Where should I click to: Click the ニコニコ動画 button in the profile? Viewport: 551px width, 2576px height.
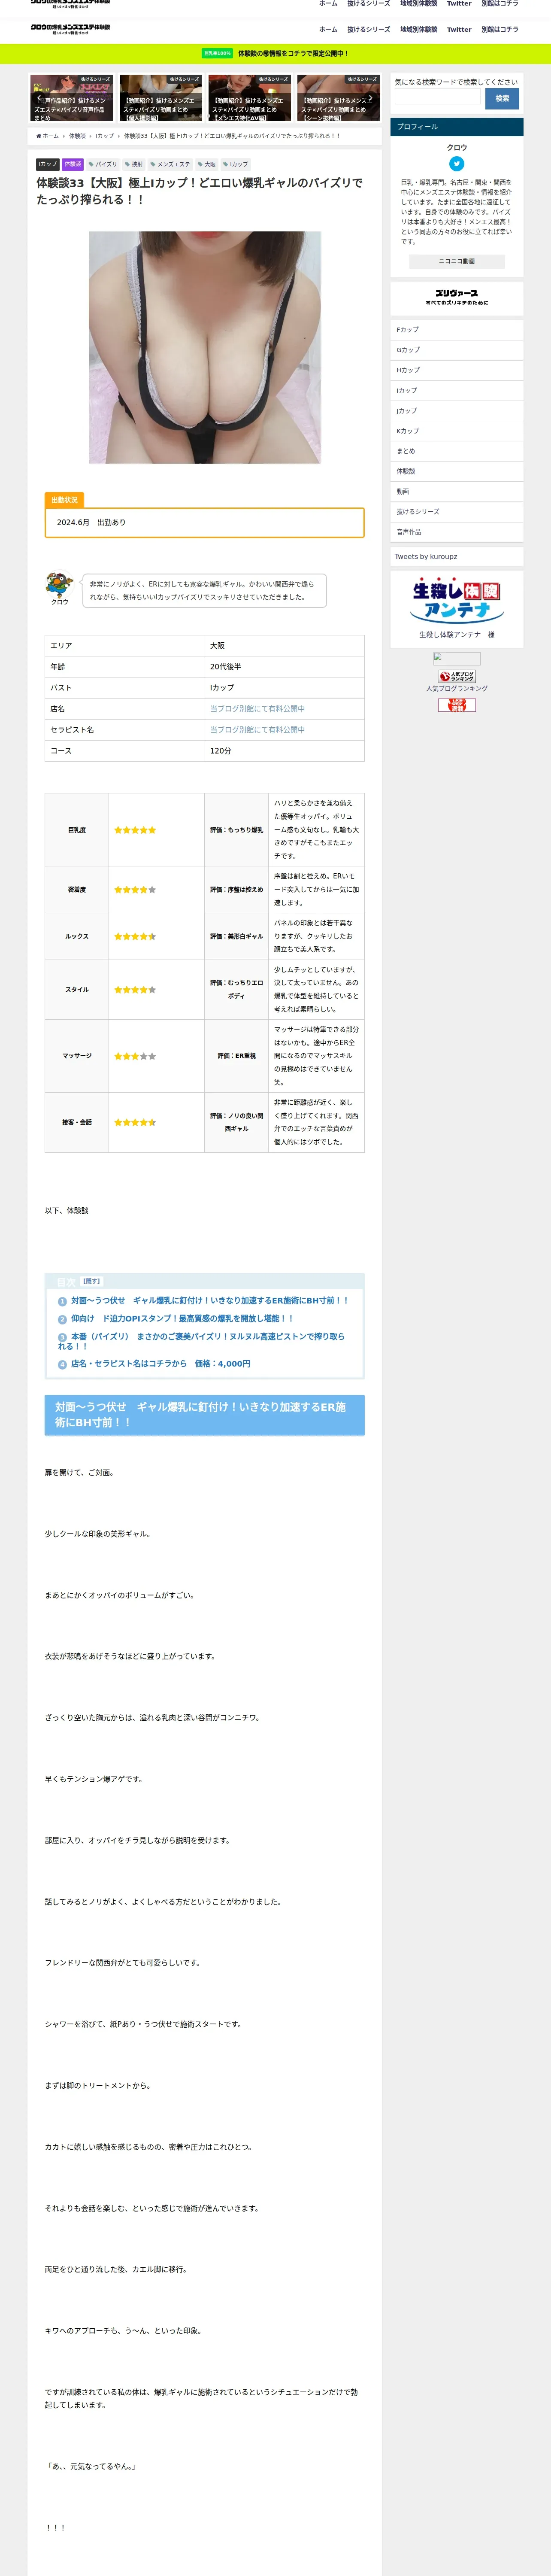[457, 261]
